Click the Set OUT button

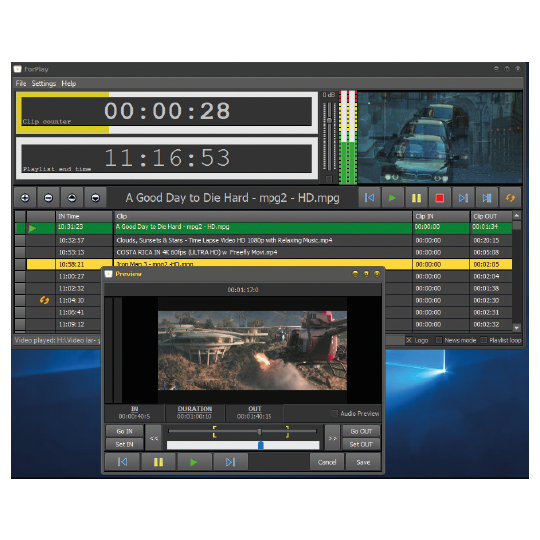pyautogui.click(x=361, y=444)
